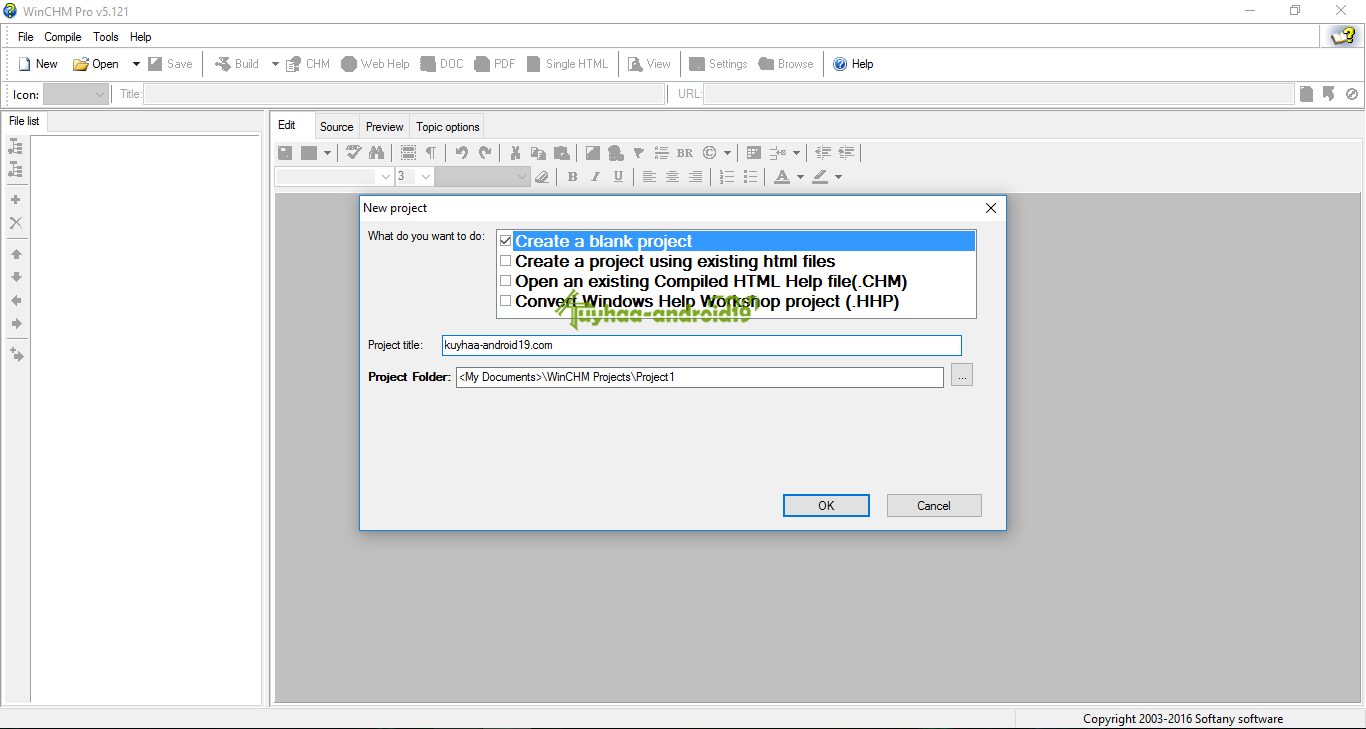Click the Insert table icon
The width and height of the screenshot is (1366, 729).
[754, 153]
